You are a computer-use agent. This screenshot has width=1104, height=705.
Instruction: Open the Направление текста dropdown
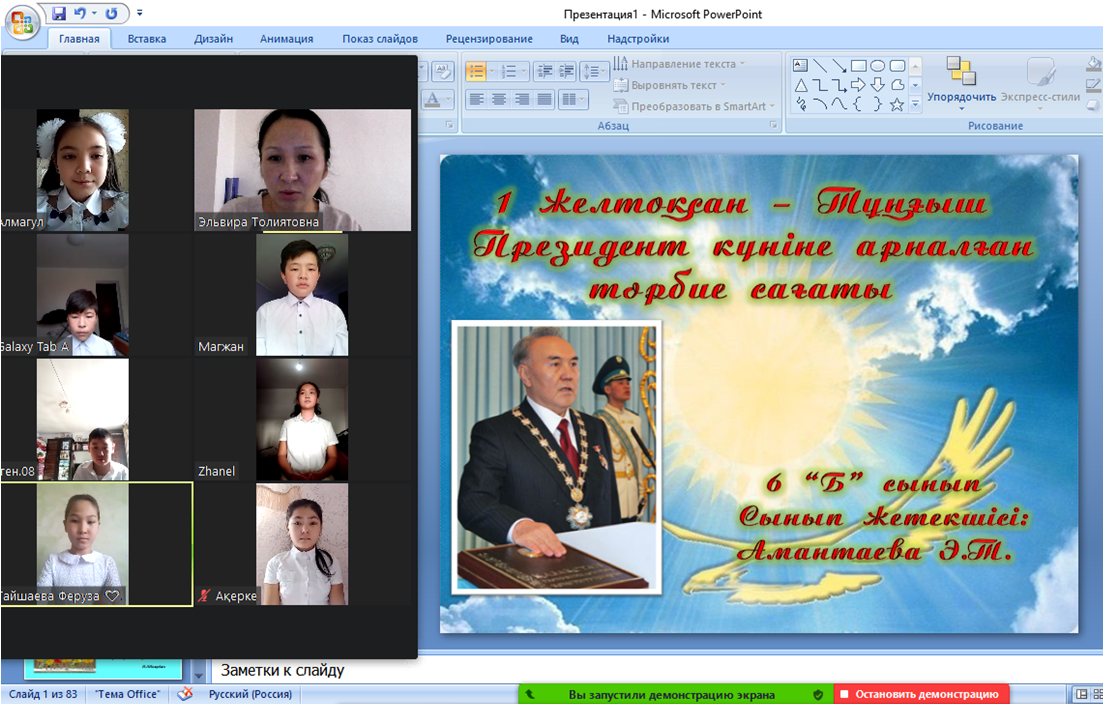point(680,64)
